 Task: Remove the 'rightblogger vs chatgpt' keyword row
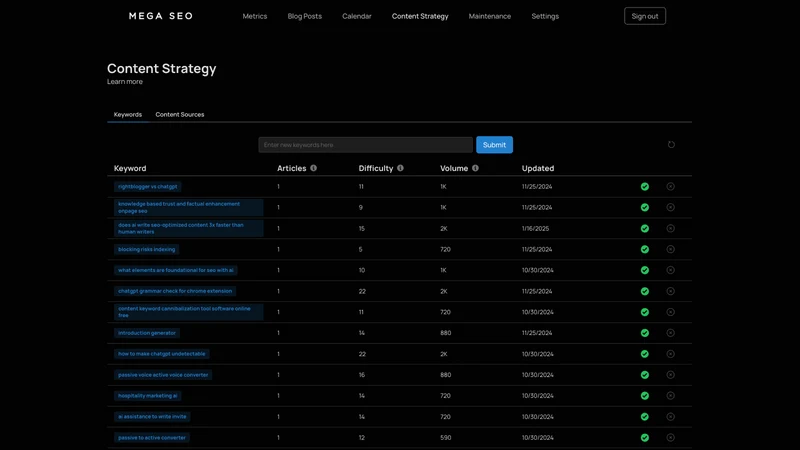point(670,187)
